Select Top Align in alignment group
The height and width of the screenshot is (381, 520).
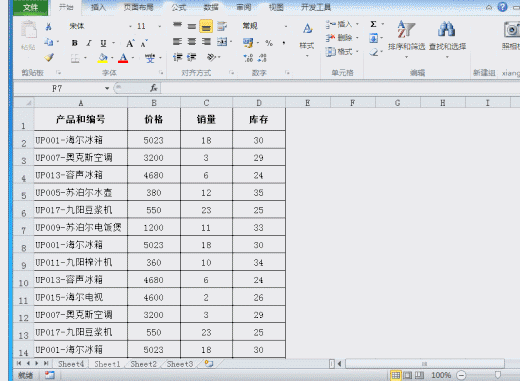click(177, 26)
